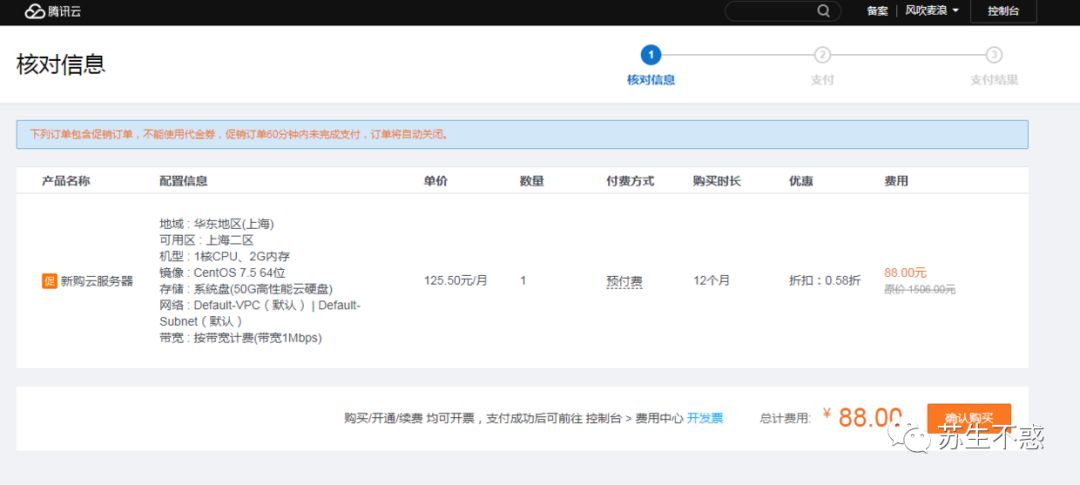Click the 核对信息 step label
Viewport: 1080px width, 485px height.
pyautogui.click(x=650, y=80)
